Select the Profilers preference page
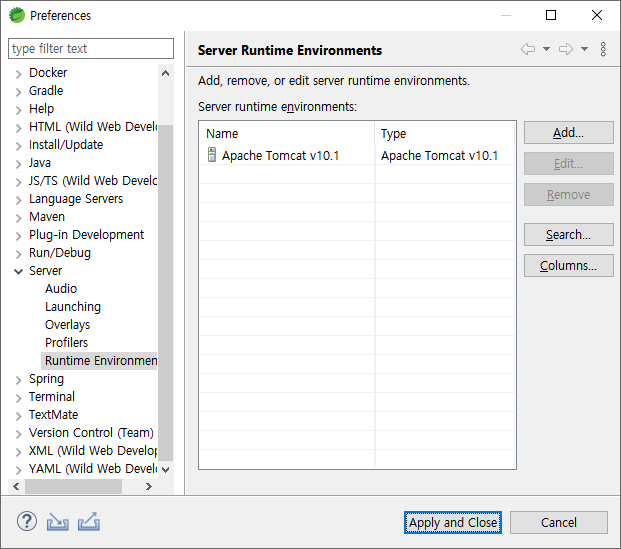621x549 pixels. point(66,343)
